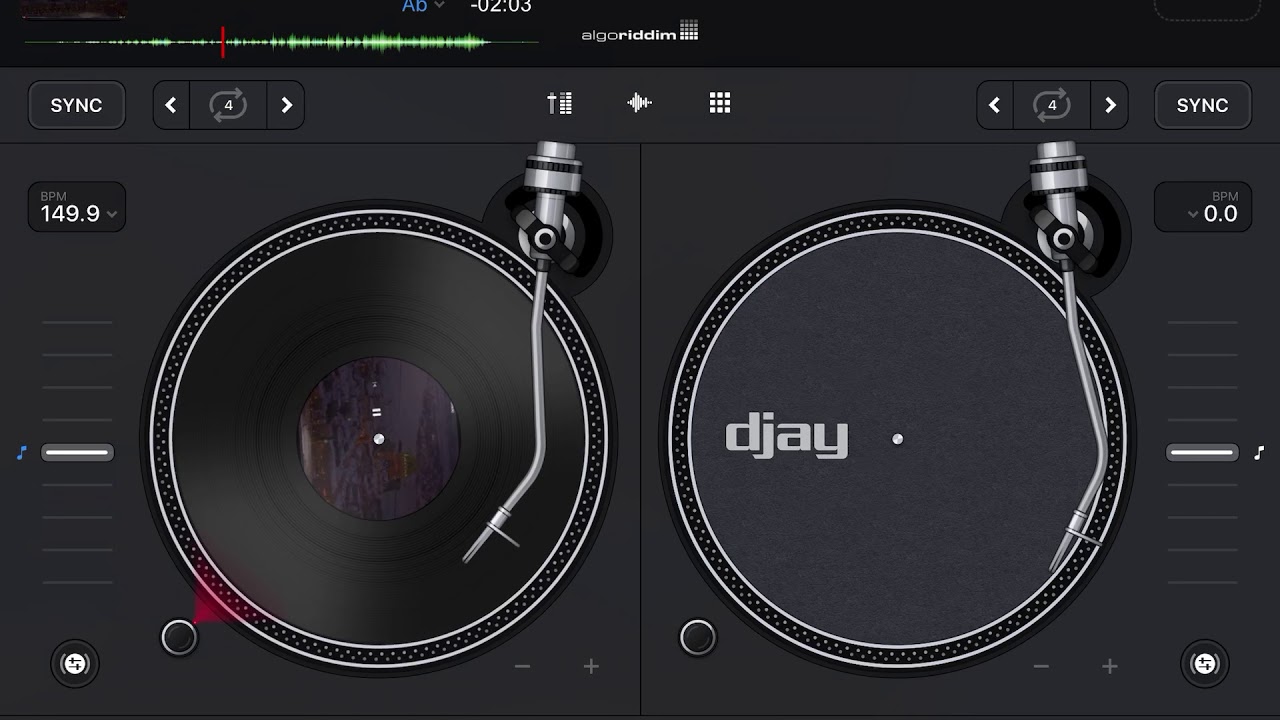The width and height of the screenshot is (1280, 720).
Task: Nudge left deck pitch bend plus
Action: 591,666
